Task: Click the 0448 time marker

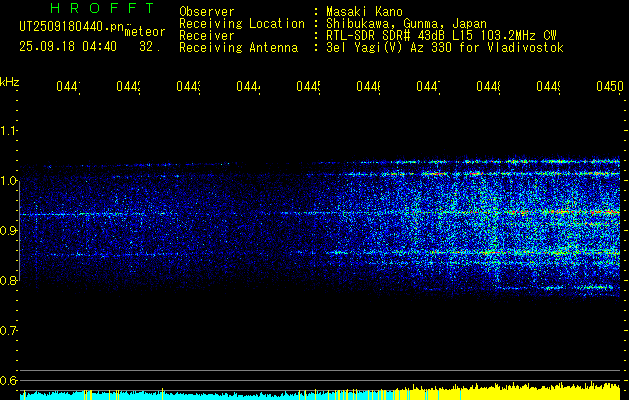Action: 488,87
